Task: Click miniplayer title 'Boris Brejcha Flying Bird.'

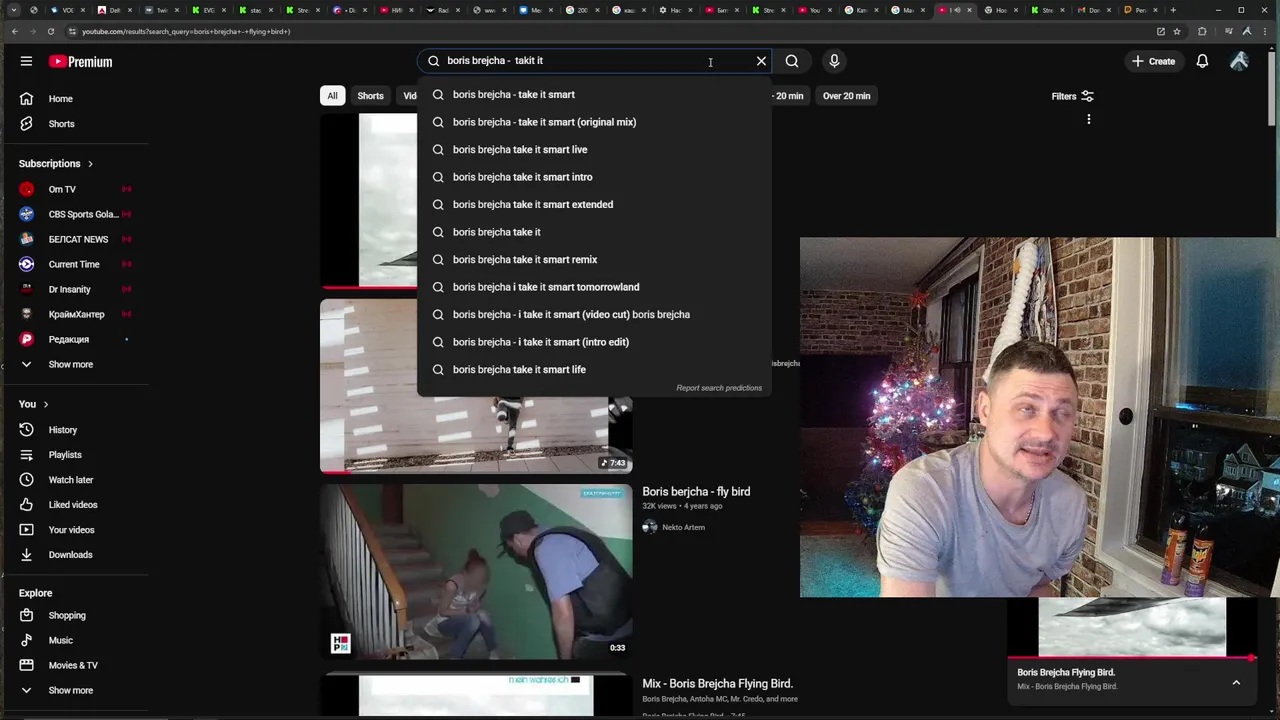Action: coord(1066,672)
